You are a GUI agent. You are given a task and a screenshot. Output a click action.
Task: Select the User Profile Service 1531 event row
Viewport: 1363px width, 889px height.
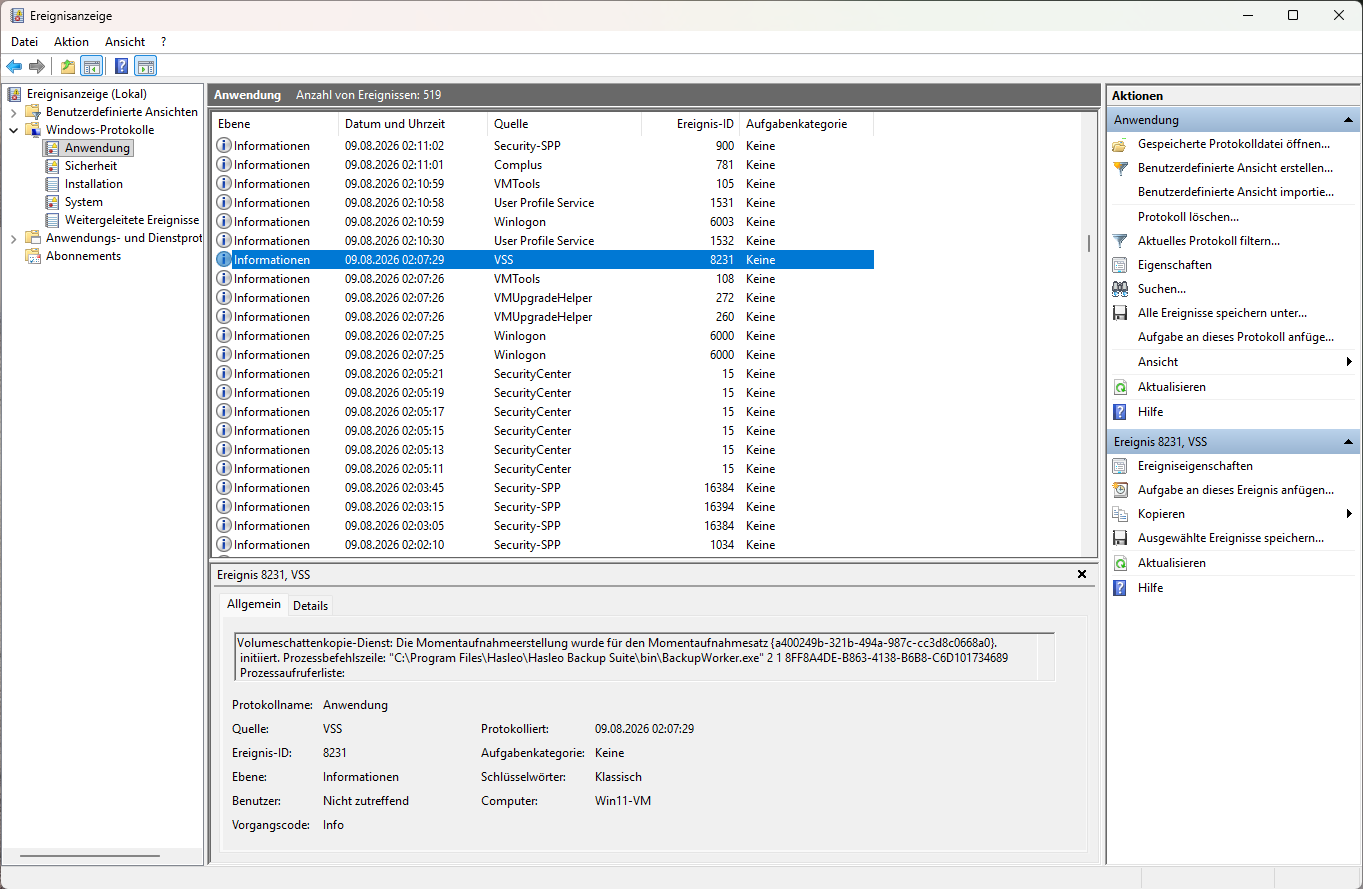[544, 203]
